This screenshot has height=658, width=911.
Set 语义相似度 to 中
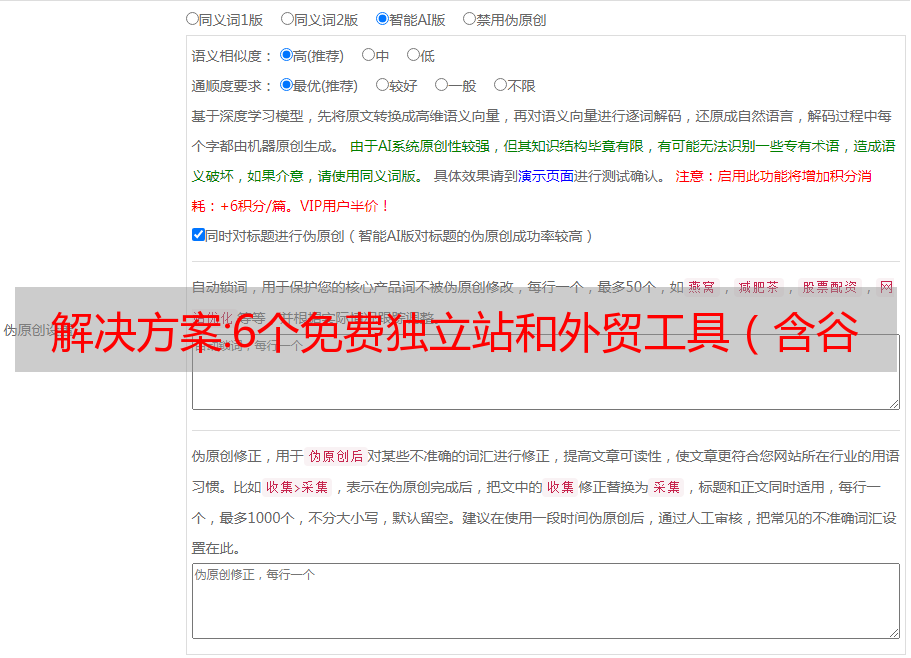click(x=368, y=55)
